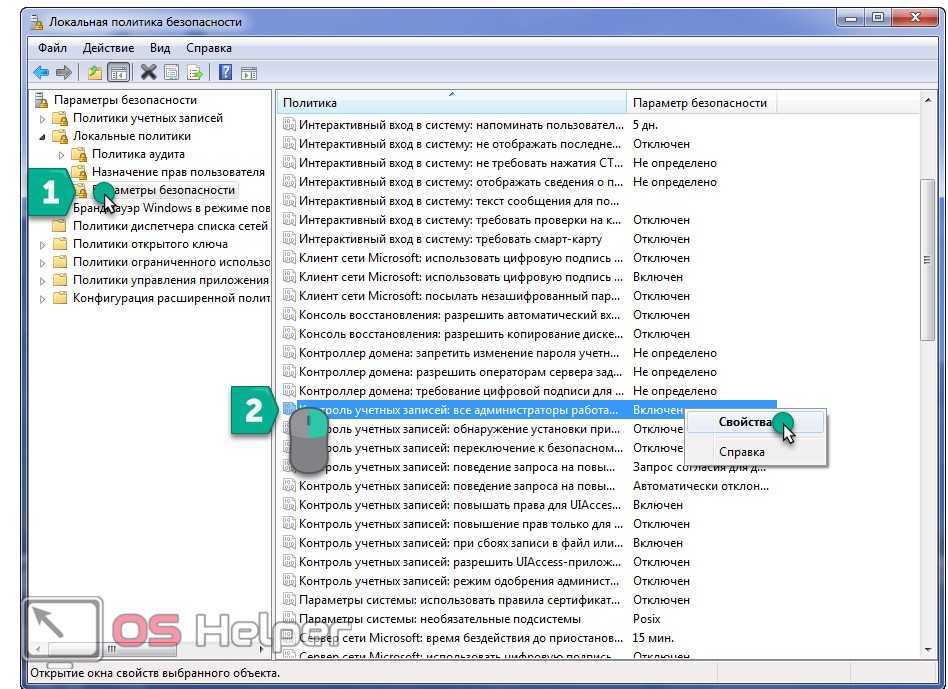Viewport: 948px width, 689px height.
Task: Click the Up one level folder icon
Action: (x=94, y=72)
